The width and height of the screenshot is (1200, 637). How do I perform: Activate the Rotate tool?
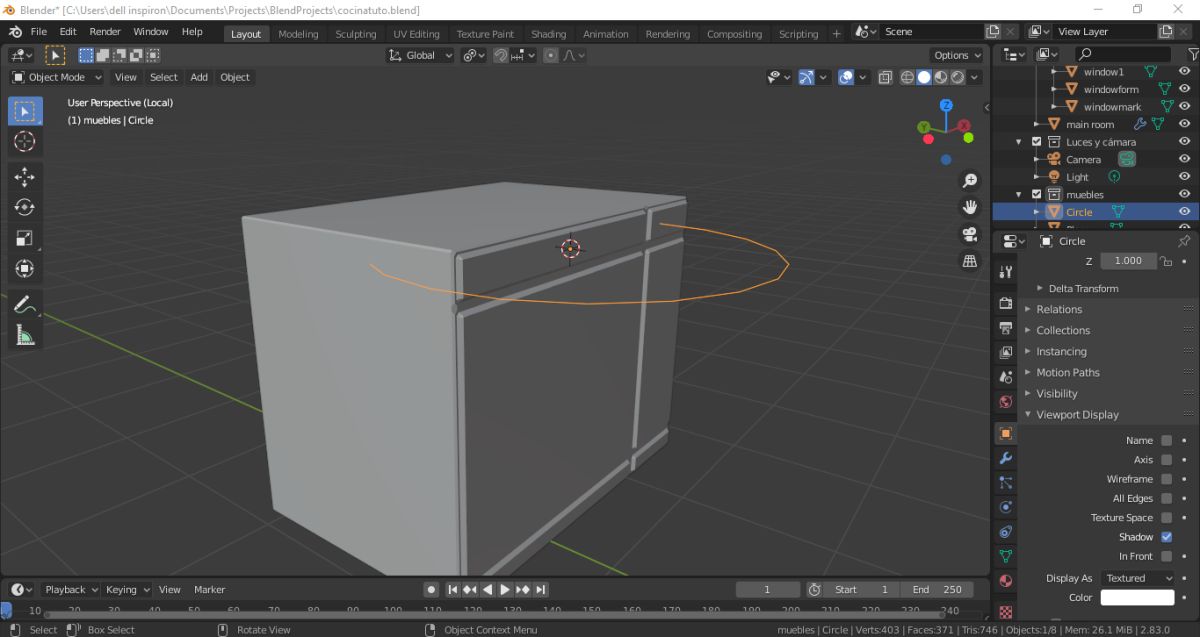(25, 208)
